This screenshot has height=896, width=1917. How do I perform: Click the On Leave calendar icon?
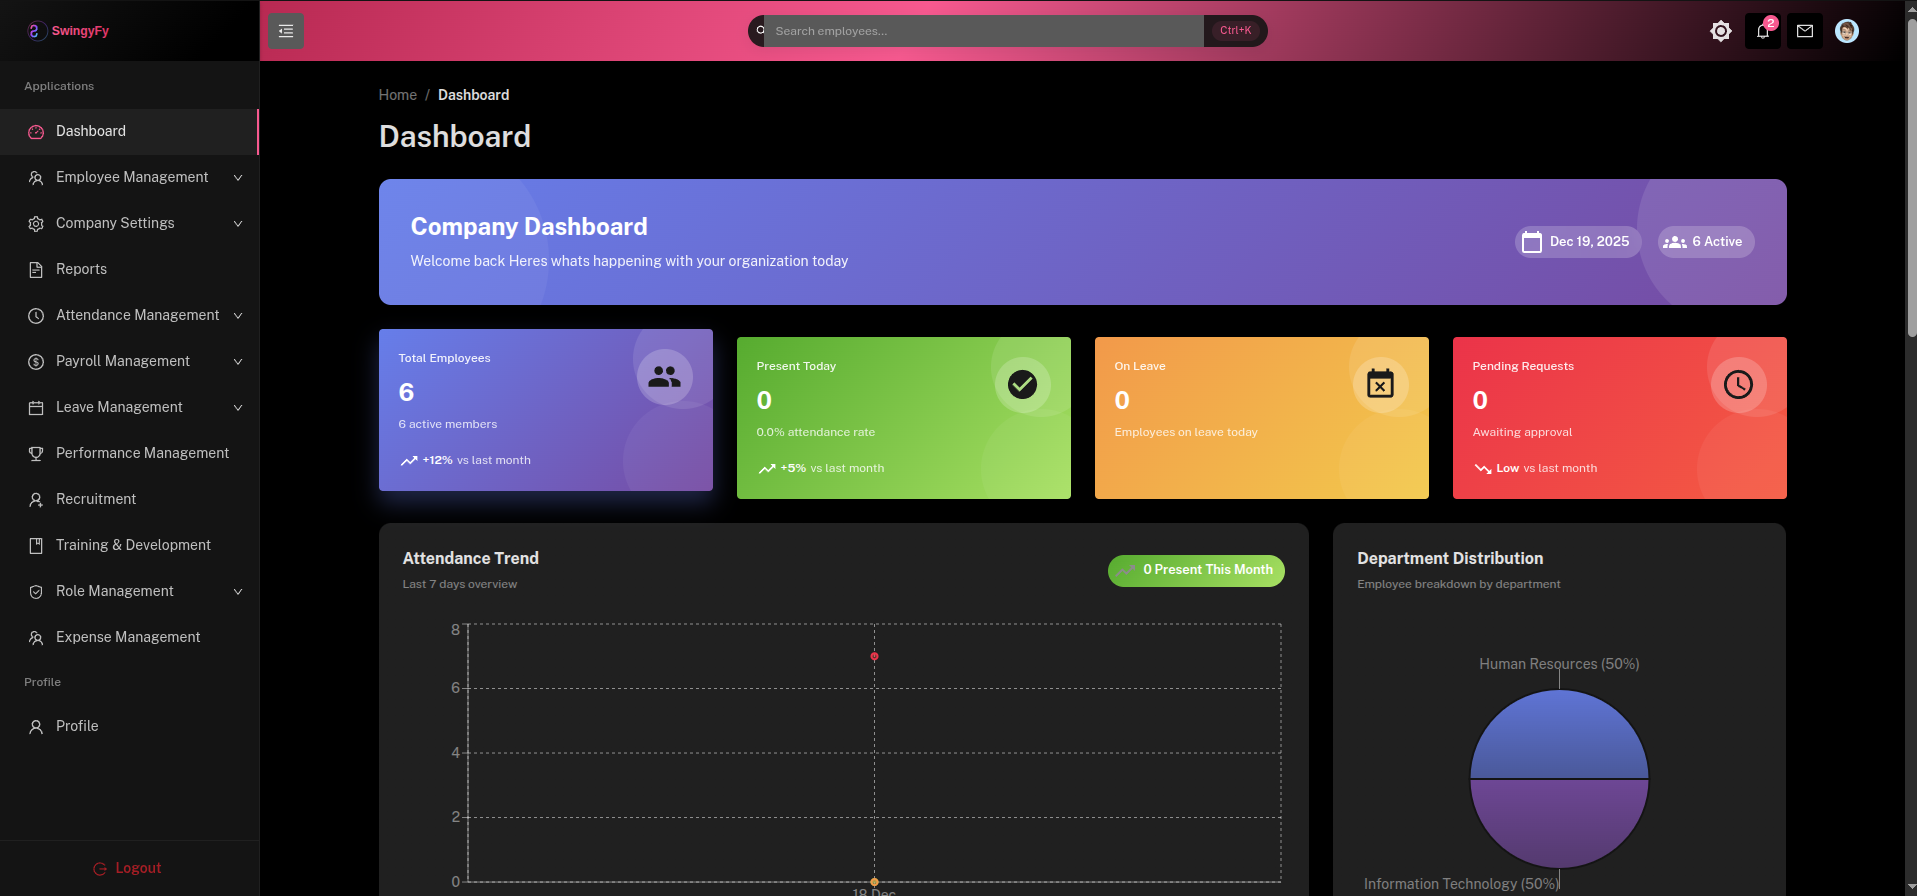(x=1380, y=385)
